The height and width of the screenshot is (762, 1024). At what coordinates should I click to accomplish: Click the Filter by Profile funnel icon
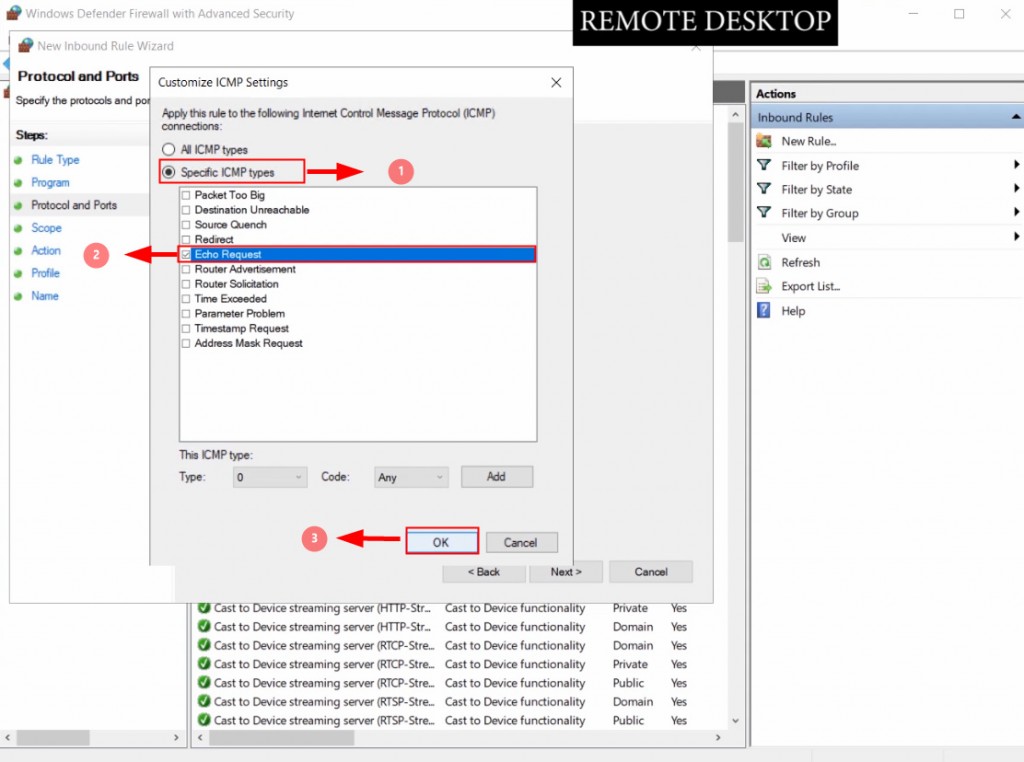click(763, 165)
